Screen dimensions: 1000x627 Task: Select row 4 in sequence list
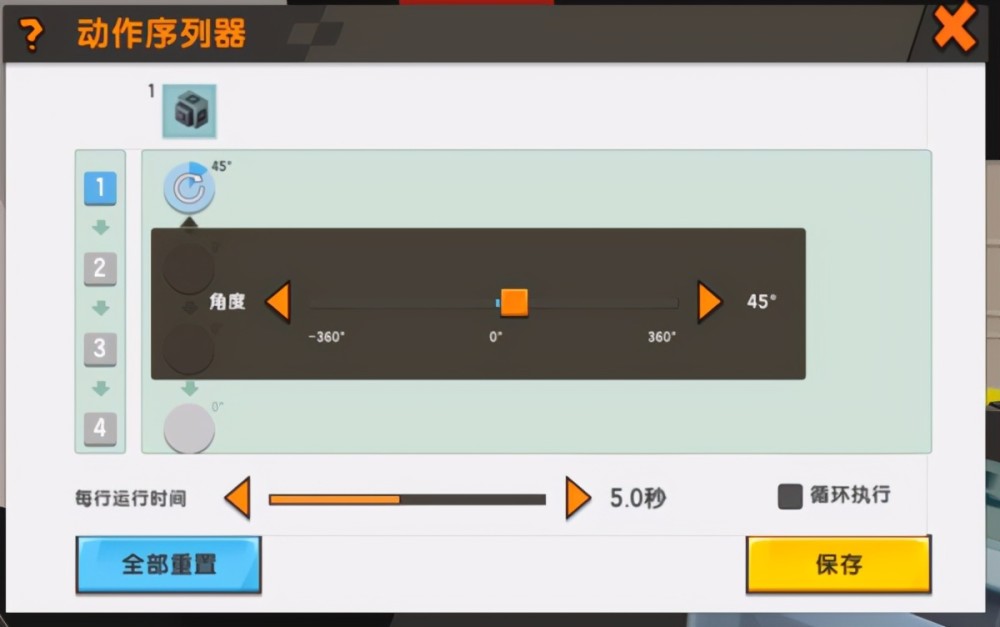(100, 428)
